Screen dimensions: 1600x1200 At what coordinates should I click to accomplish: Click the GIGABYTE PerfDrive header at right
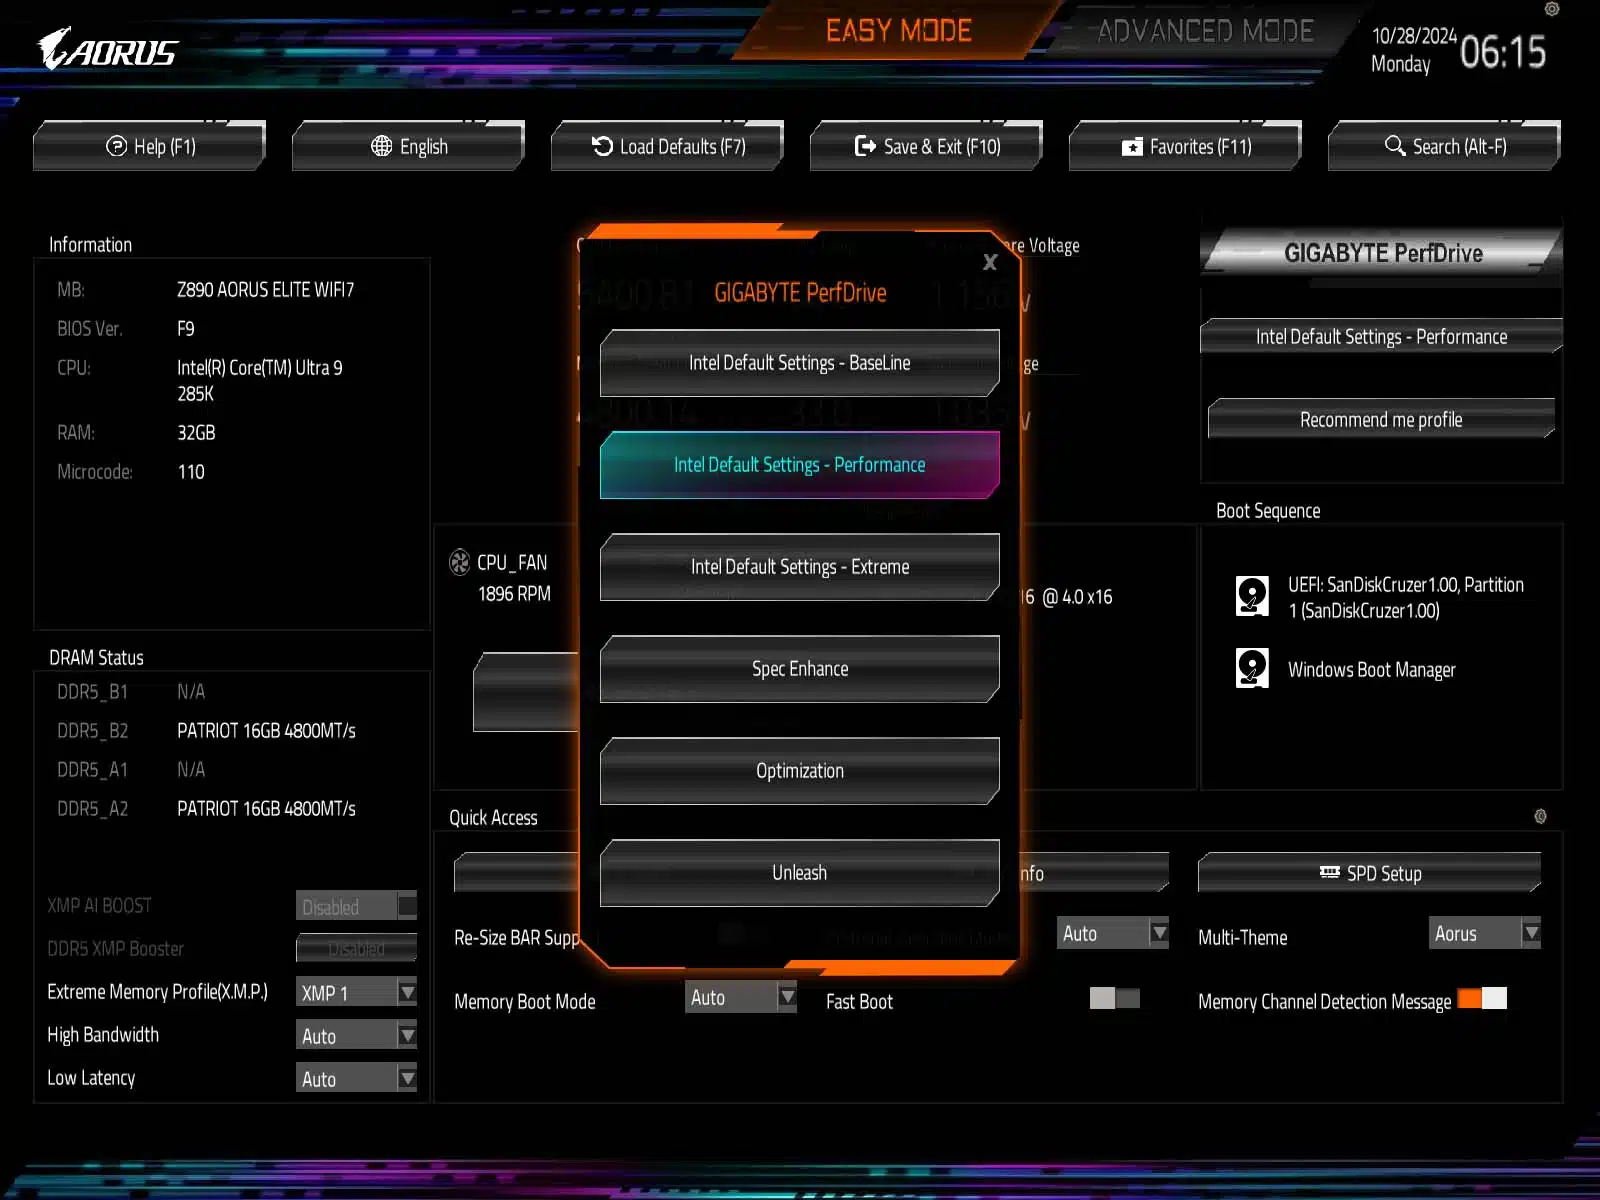[x=1381, y=253]
